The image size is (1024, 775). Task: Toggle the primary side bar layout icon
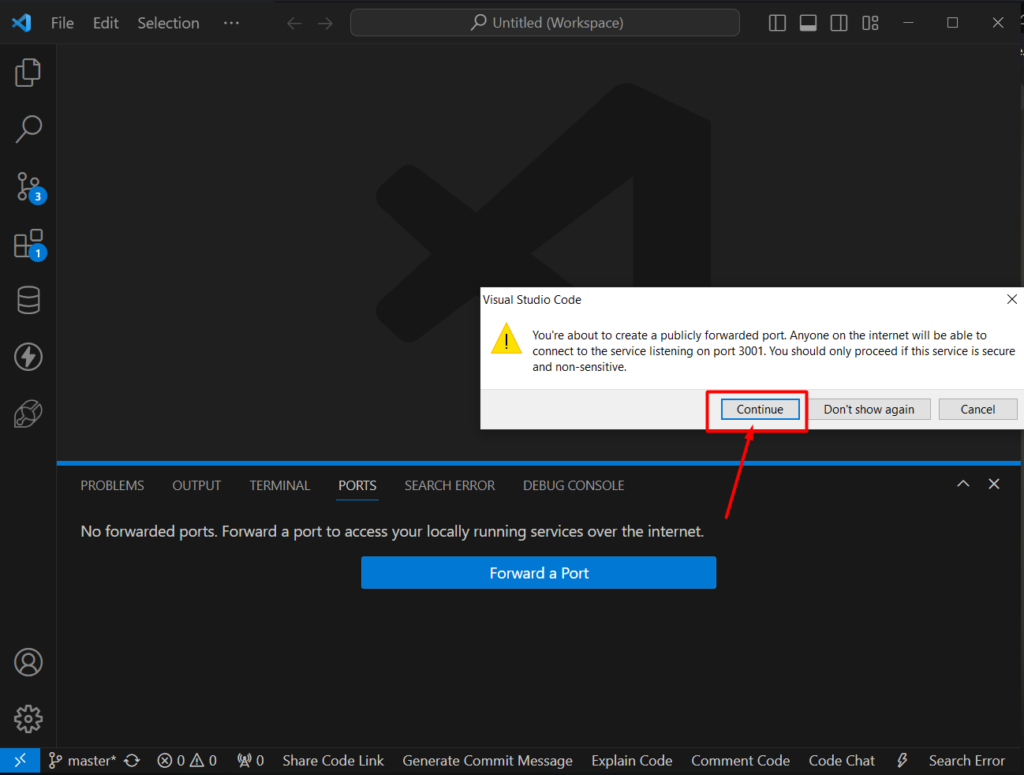(x=777, y=24)
